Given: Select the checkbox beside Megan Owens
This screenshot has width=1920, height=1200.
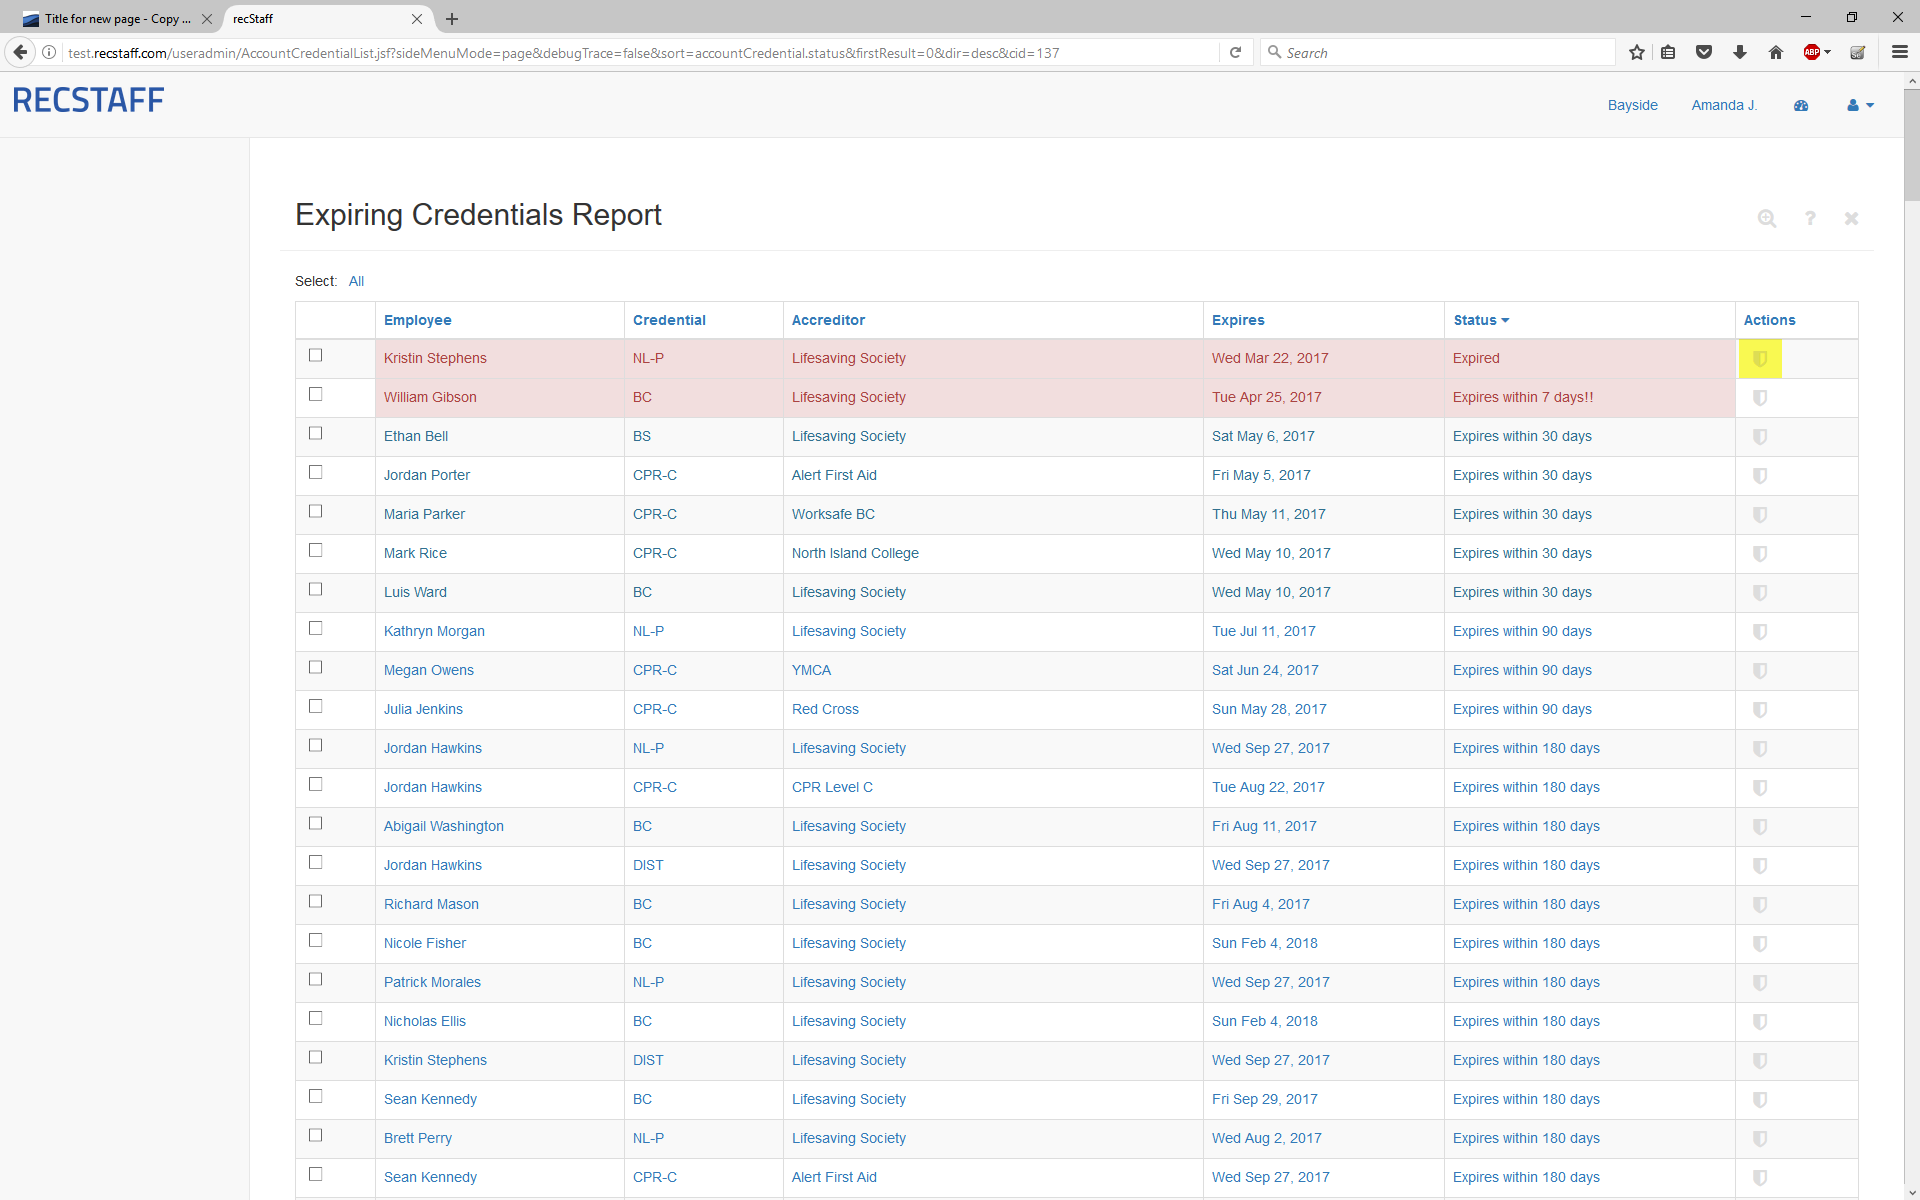Looking at the screenshot, I should 316,667.
